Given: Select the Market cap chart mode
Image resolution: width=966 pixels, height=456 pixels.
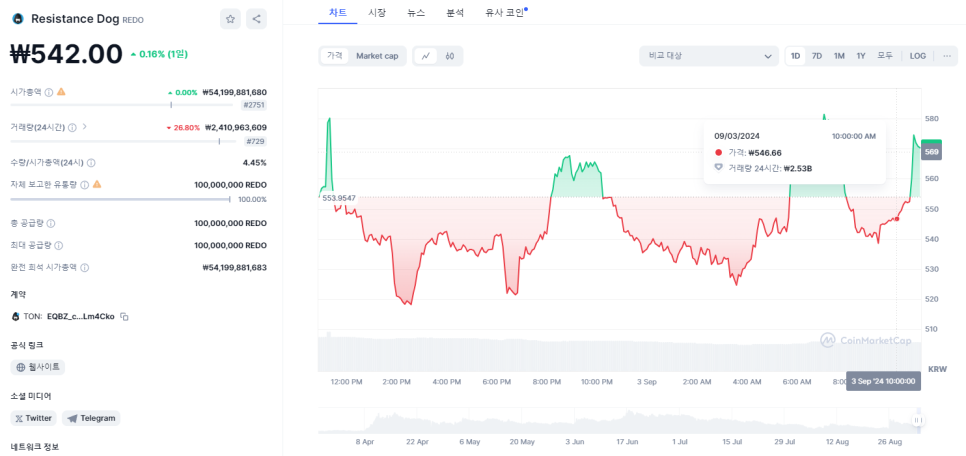Looking at the screenshot, I should click(x=377, y=56).
